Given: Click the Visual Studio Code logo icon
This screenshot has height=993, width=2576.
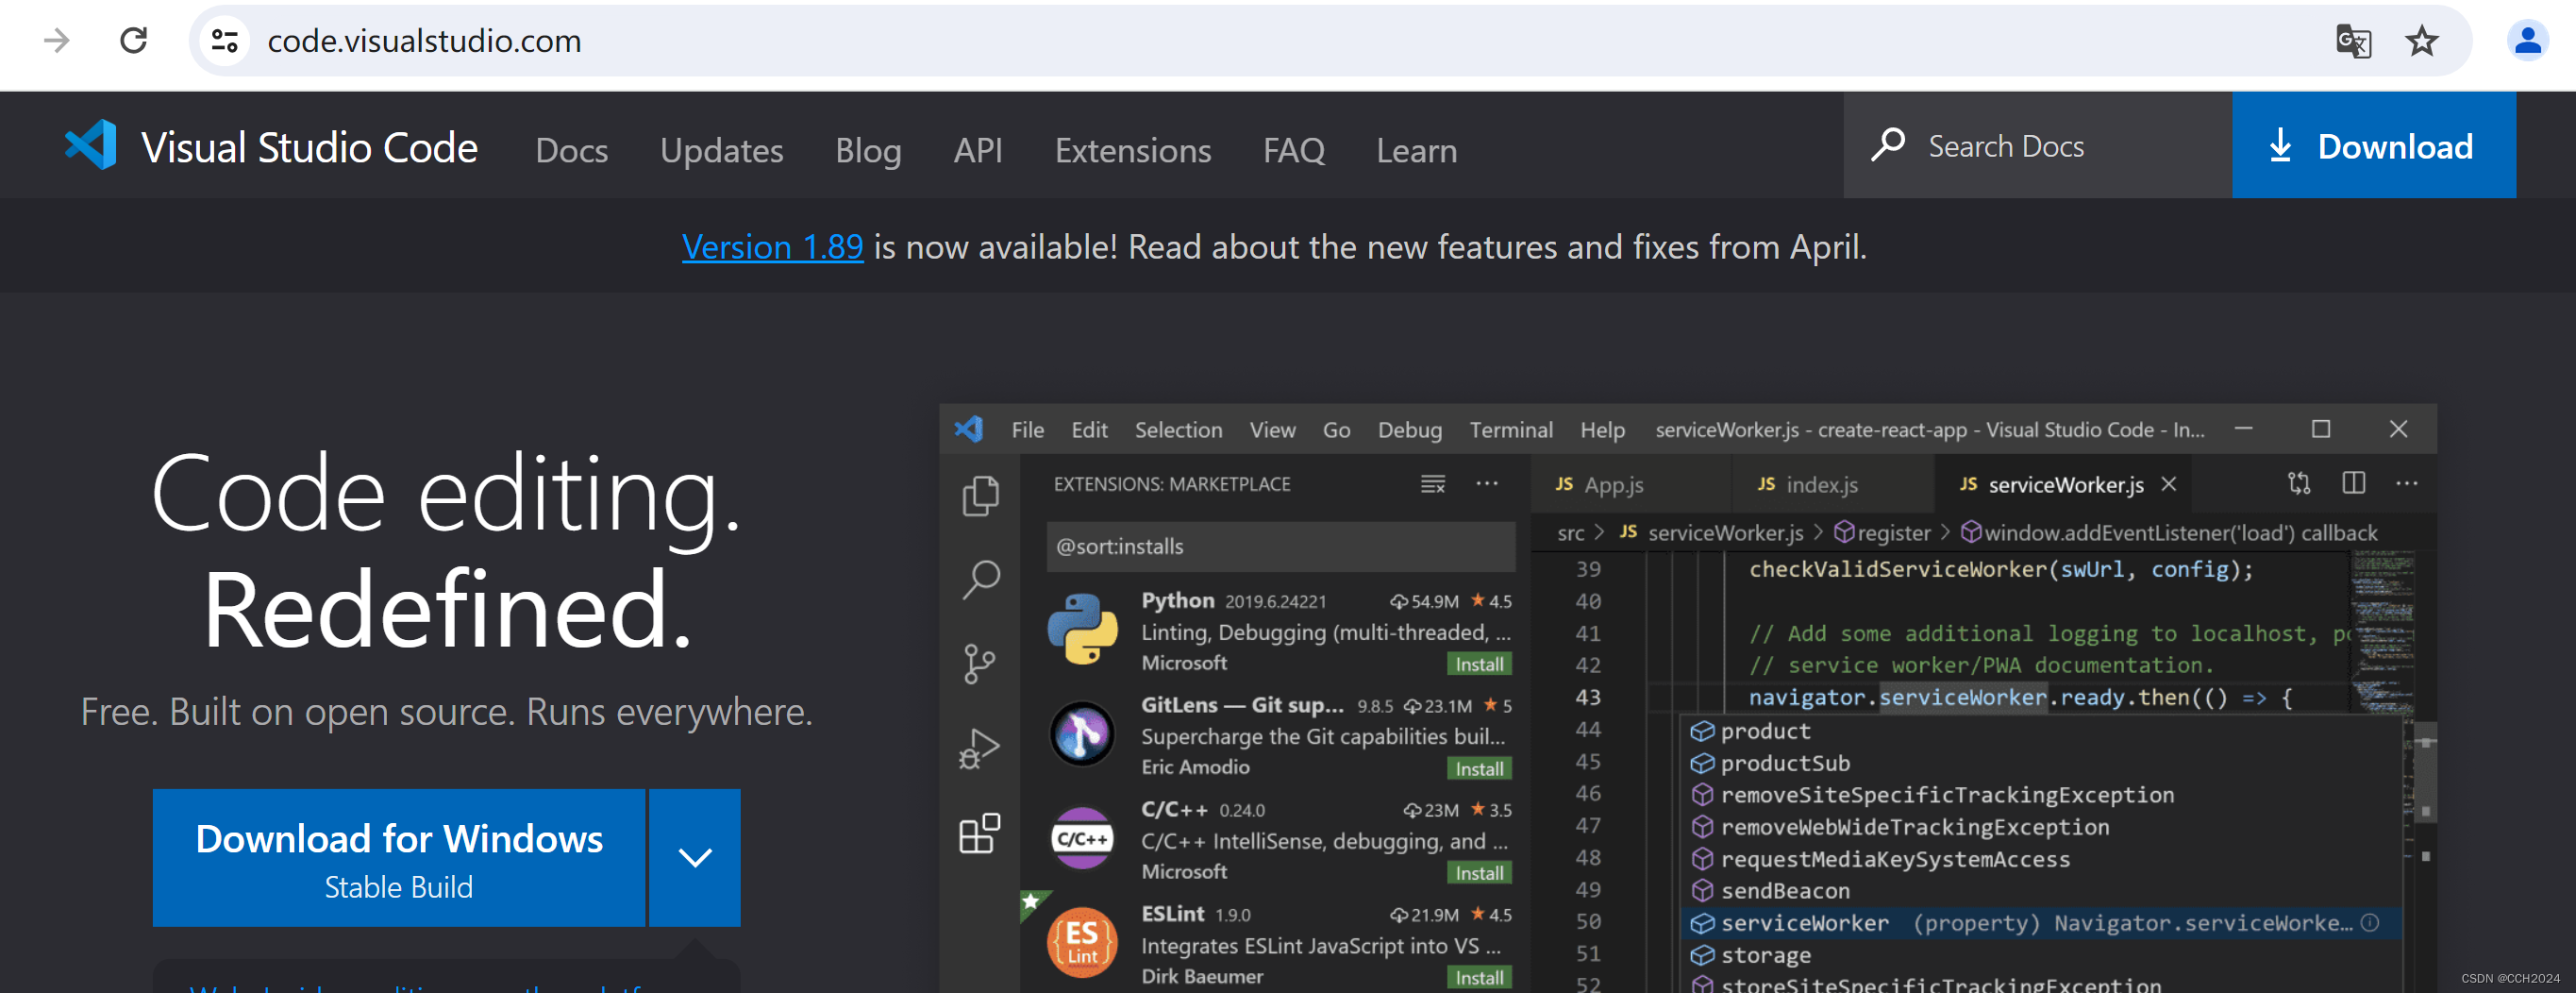Looking at the screenshot, I should pos(91,146).
